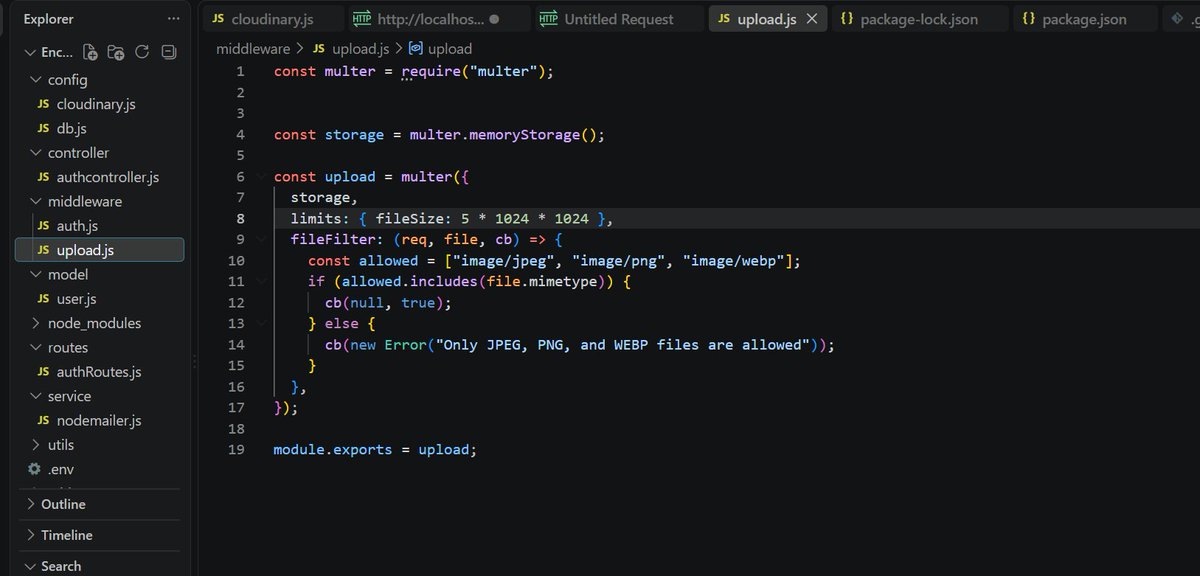Viewport: 1200px width, 576px height.
Task: Click the unsaved dot on the http://localhos tab
Action: coord(494,19)
